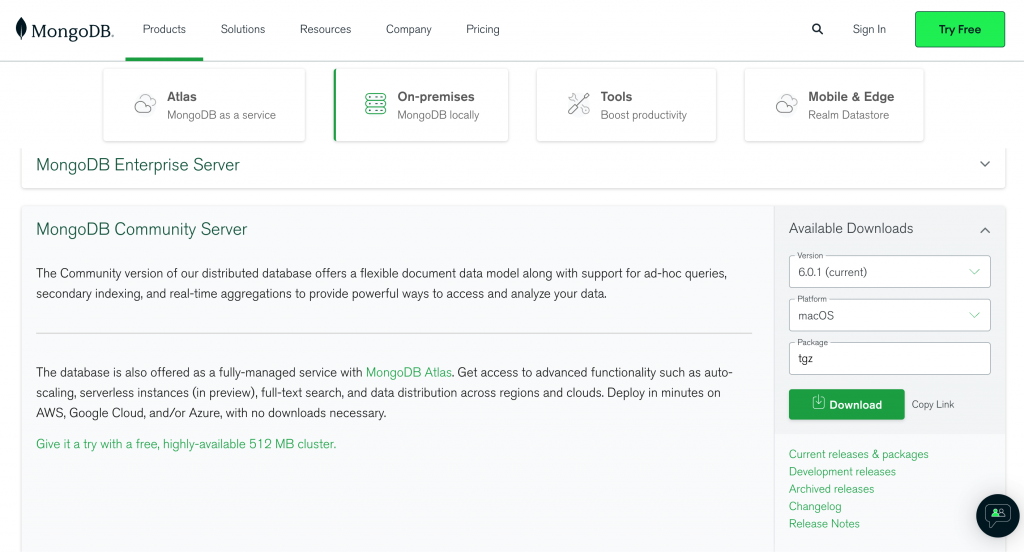Collapse the Available Downloads panel
This screenshot has height=552, width=1024.
[985, 230]
